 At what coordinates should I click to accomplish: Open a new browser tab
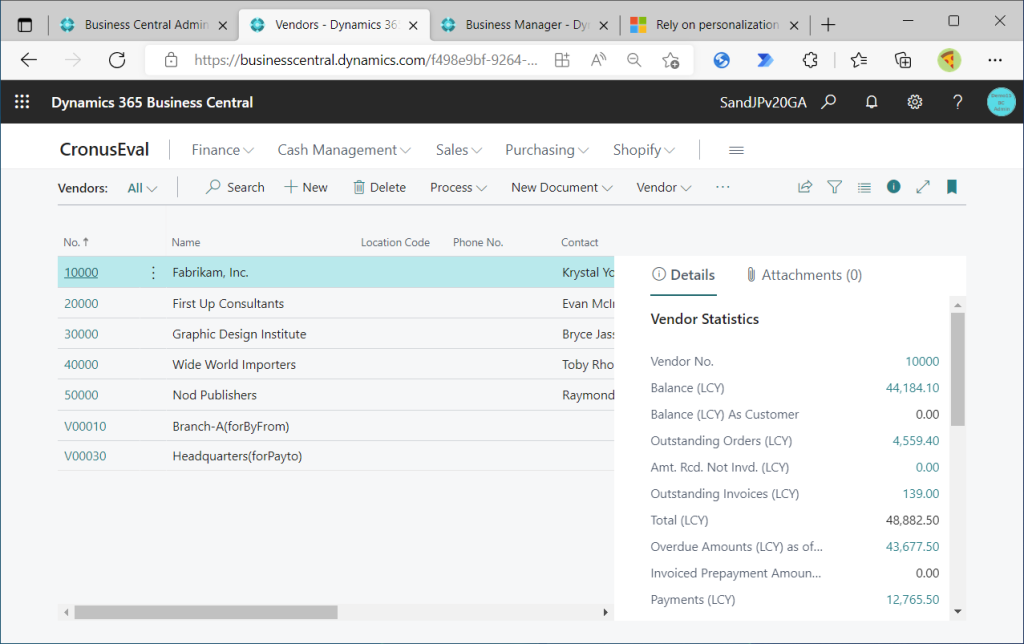tap(828, 25)
